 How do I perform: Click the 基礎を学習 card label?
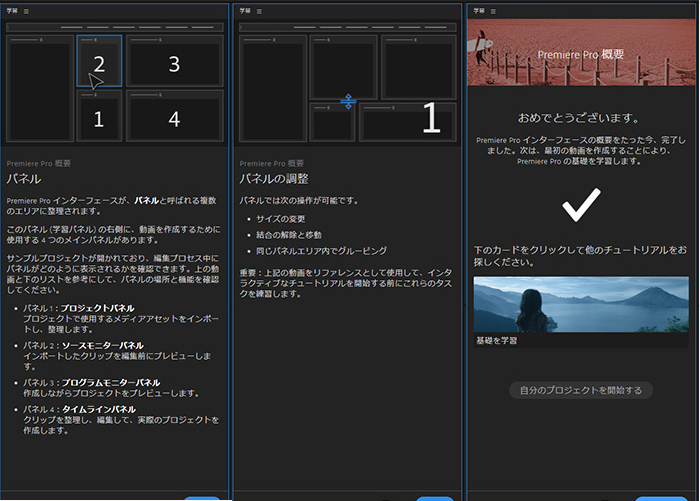click(x=496, y=341)
